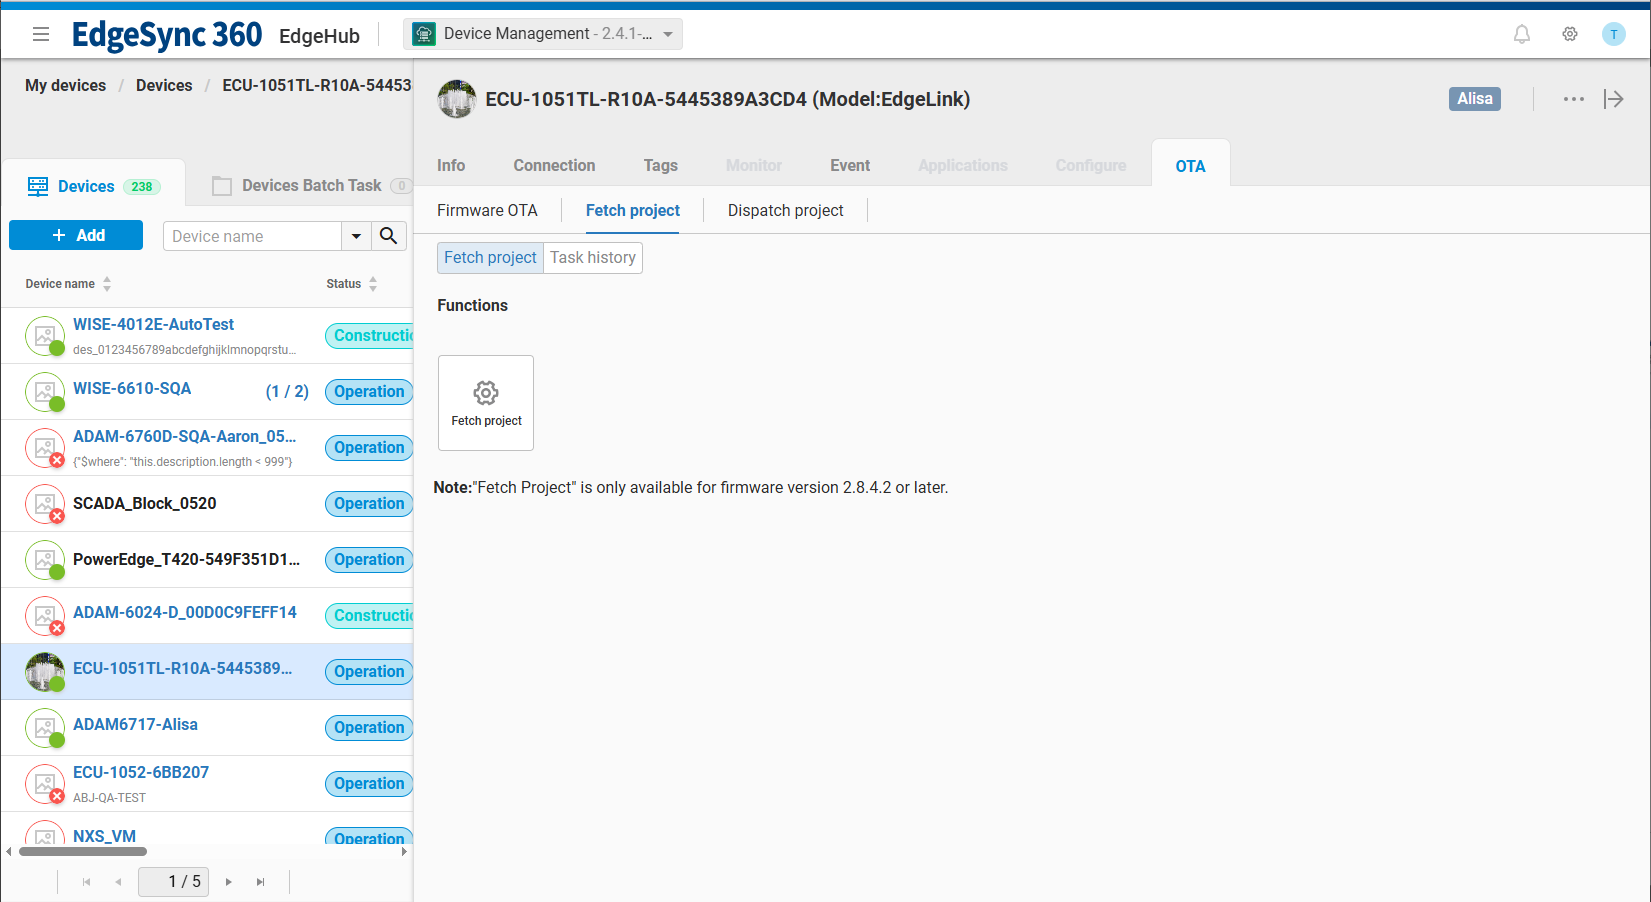Jump to the last devices page
This screenshot has height=902, width=1651.
(x=261, y=882)
